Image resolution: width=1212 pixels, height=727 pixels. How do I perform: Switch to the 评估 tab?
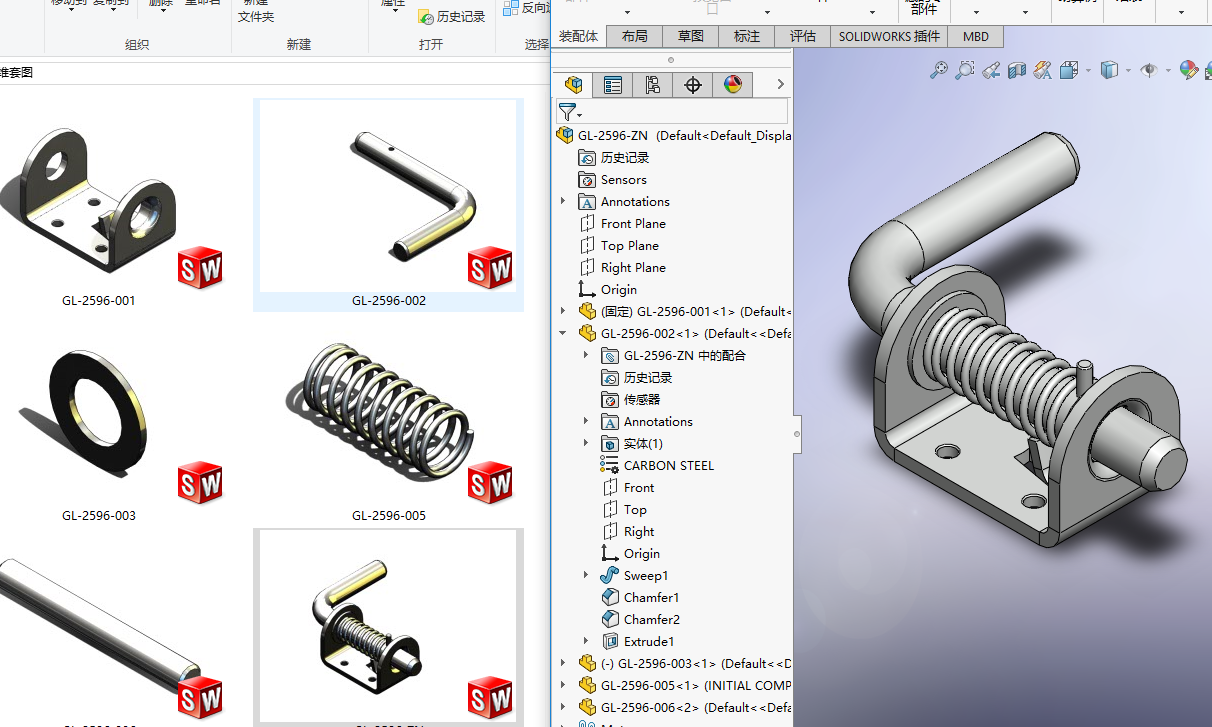(x=803, y=36)
